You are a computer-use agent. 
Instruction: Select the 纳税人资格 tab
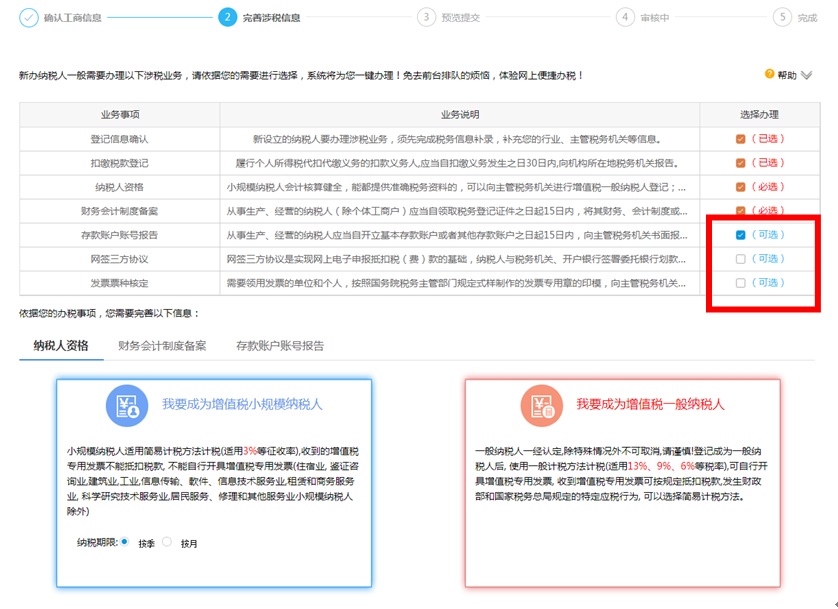point(60,346)
